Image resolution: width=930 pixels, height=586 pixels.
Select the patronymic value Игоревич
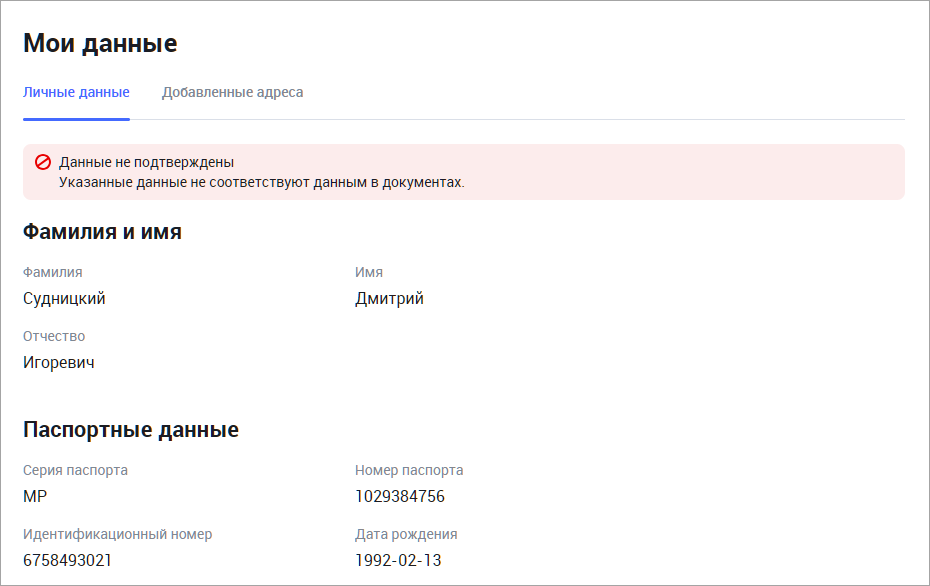pyautogui.click(x=59, y=362)
